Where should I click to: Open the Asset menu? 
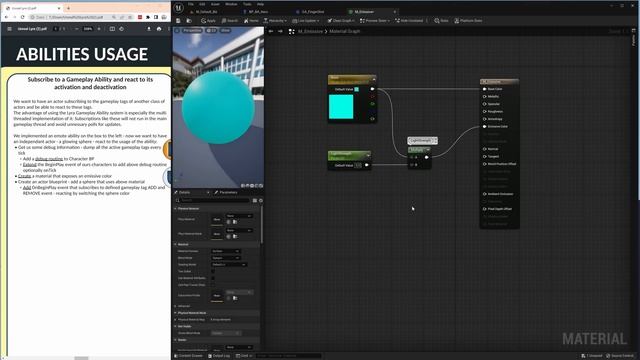(x=215, y=4)
